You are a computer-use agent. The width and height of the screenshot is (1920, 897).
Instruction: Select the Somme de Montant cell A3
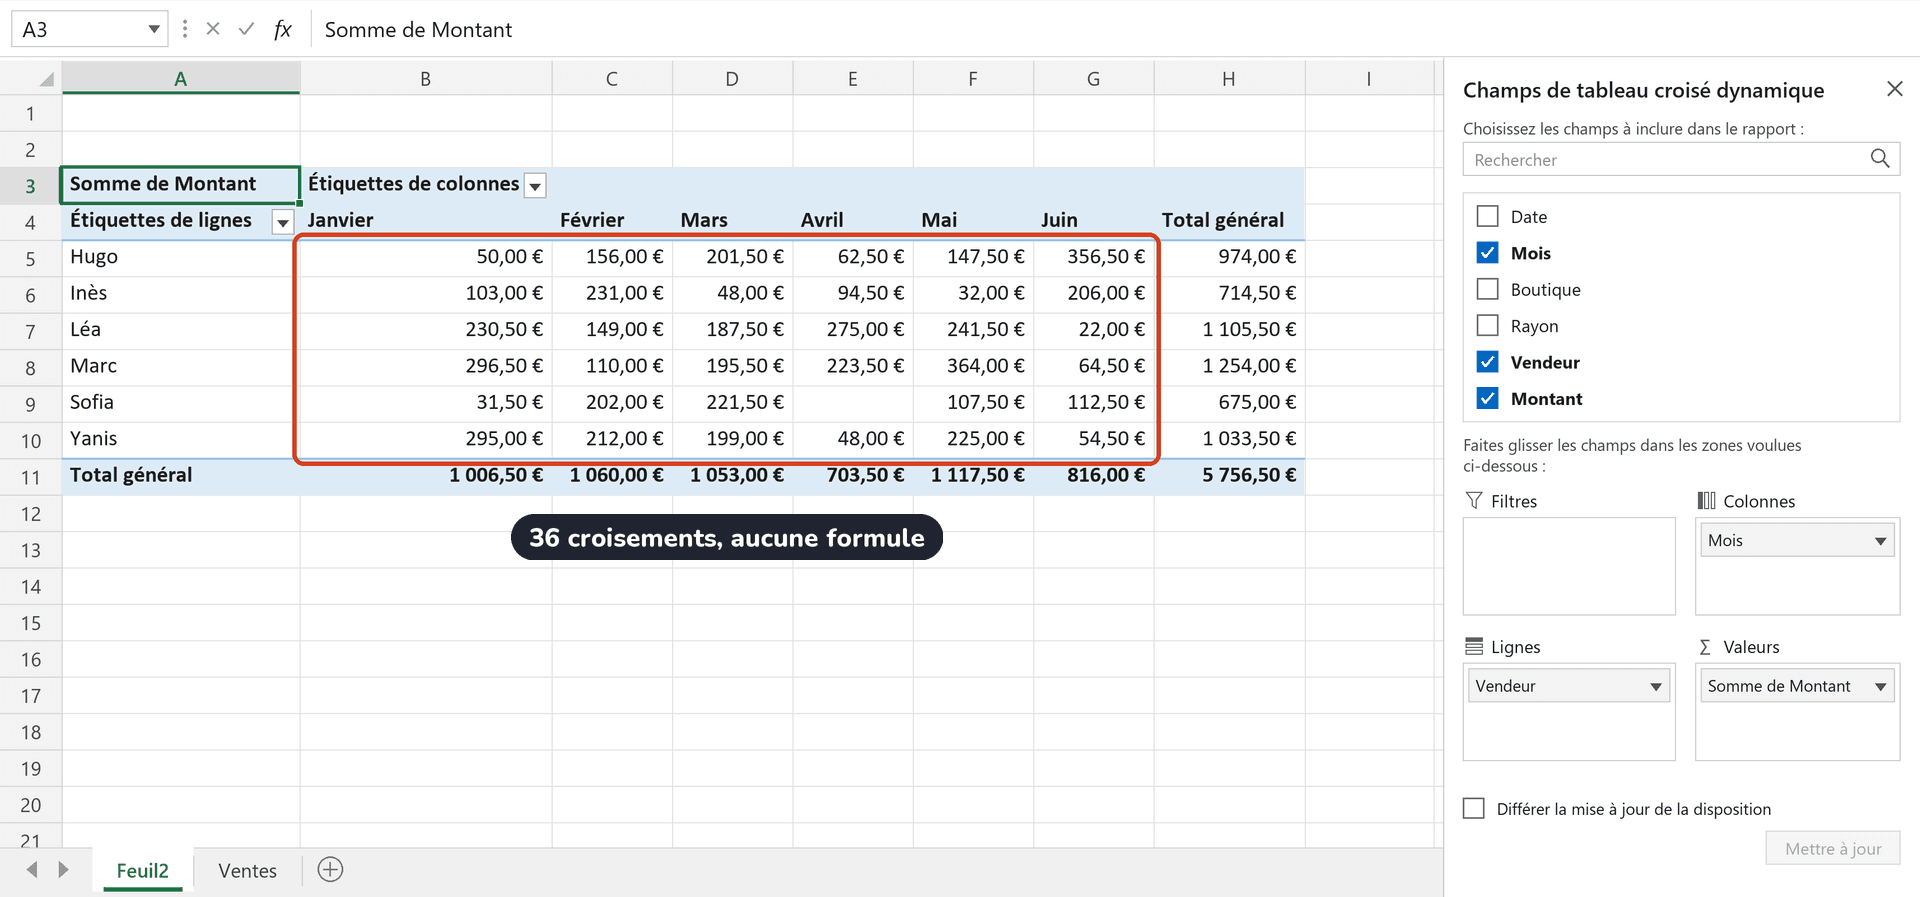coord(181,185)
